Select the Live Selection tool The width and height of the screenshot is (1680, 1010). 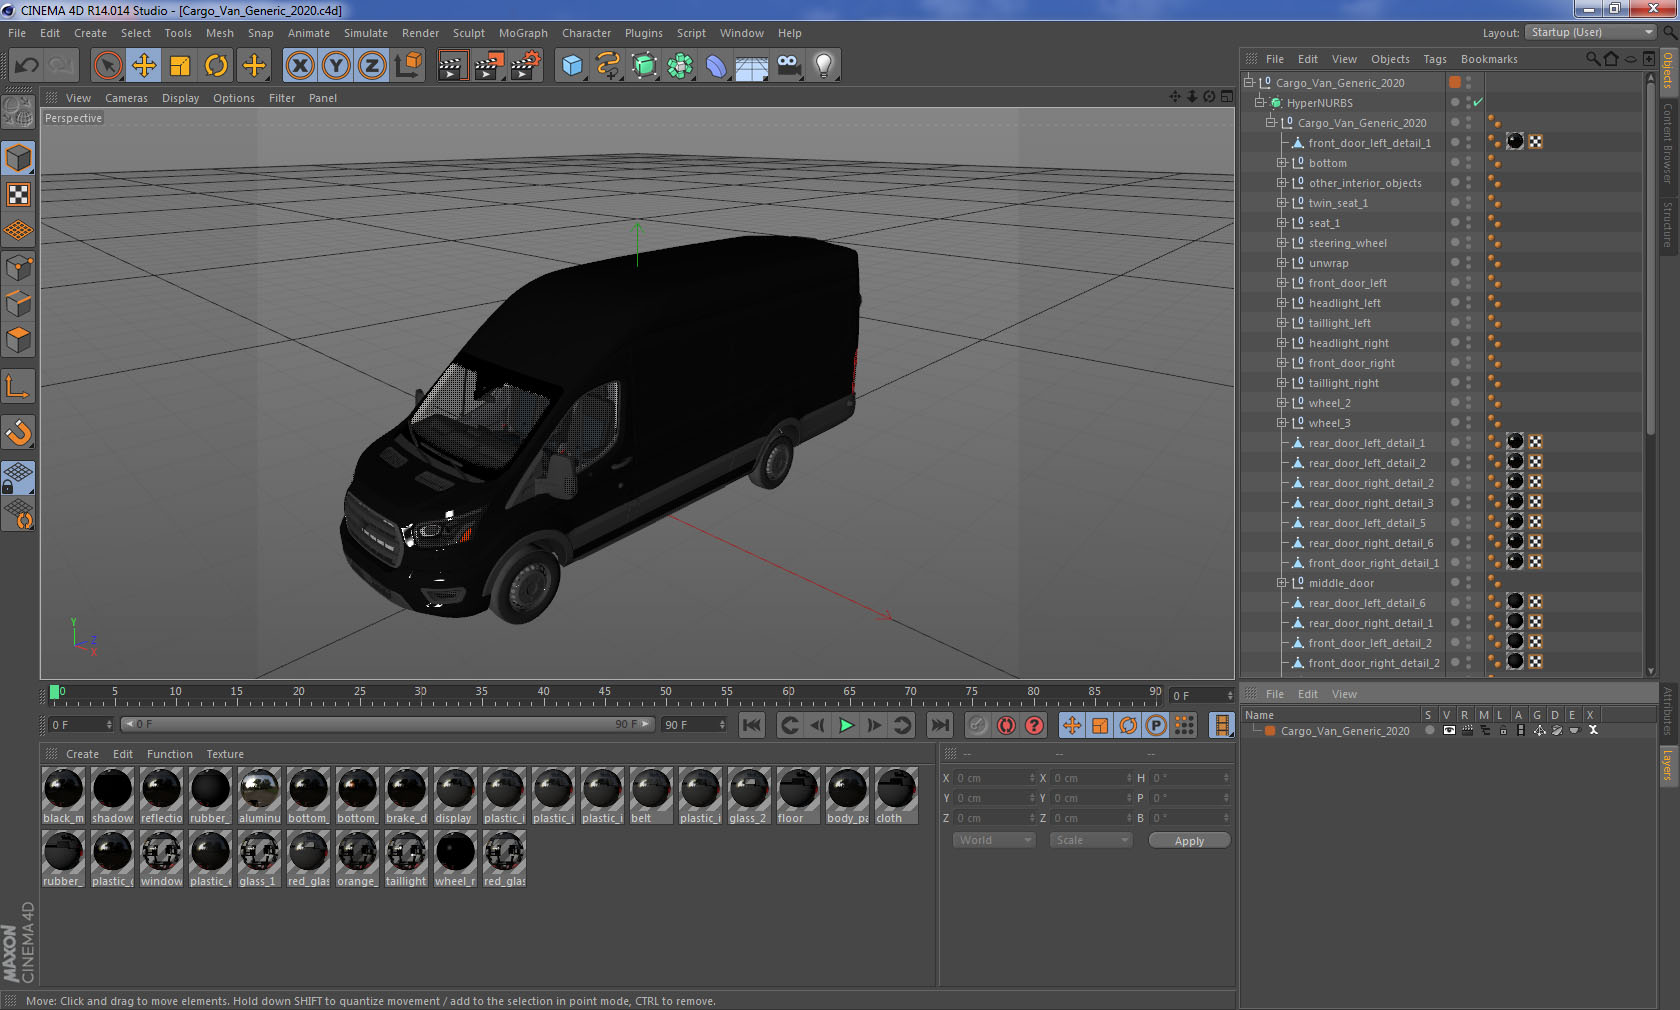coord(107,66)
